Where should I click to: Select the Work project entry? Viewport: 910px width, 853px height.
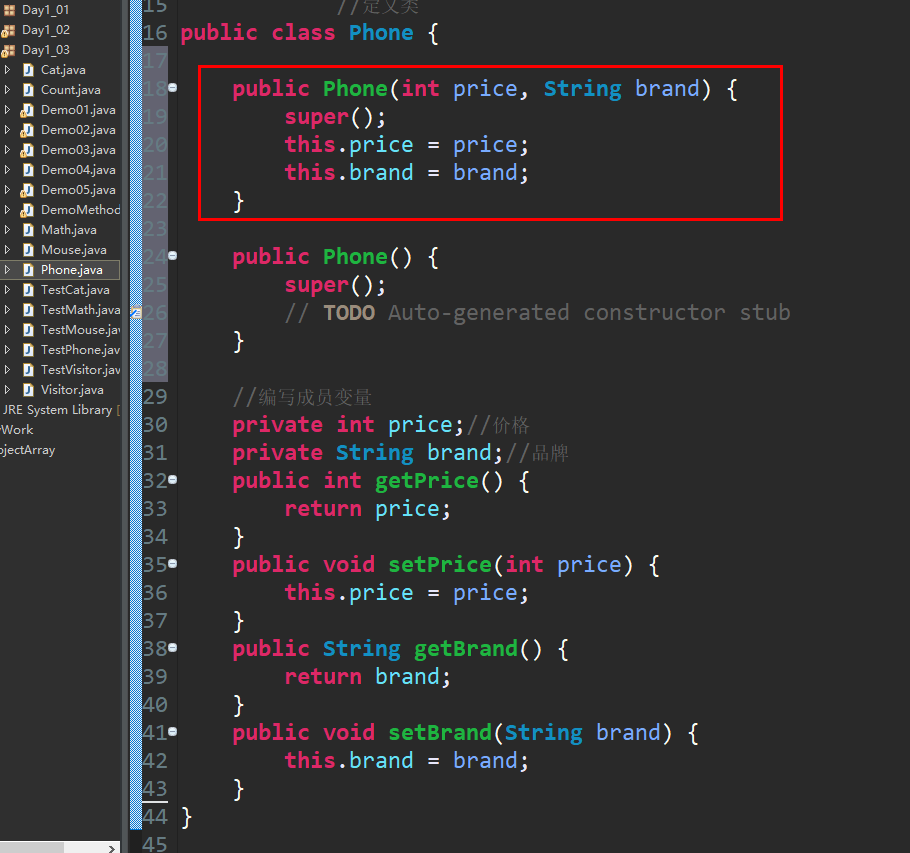(16, 429)
